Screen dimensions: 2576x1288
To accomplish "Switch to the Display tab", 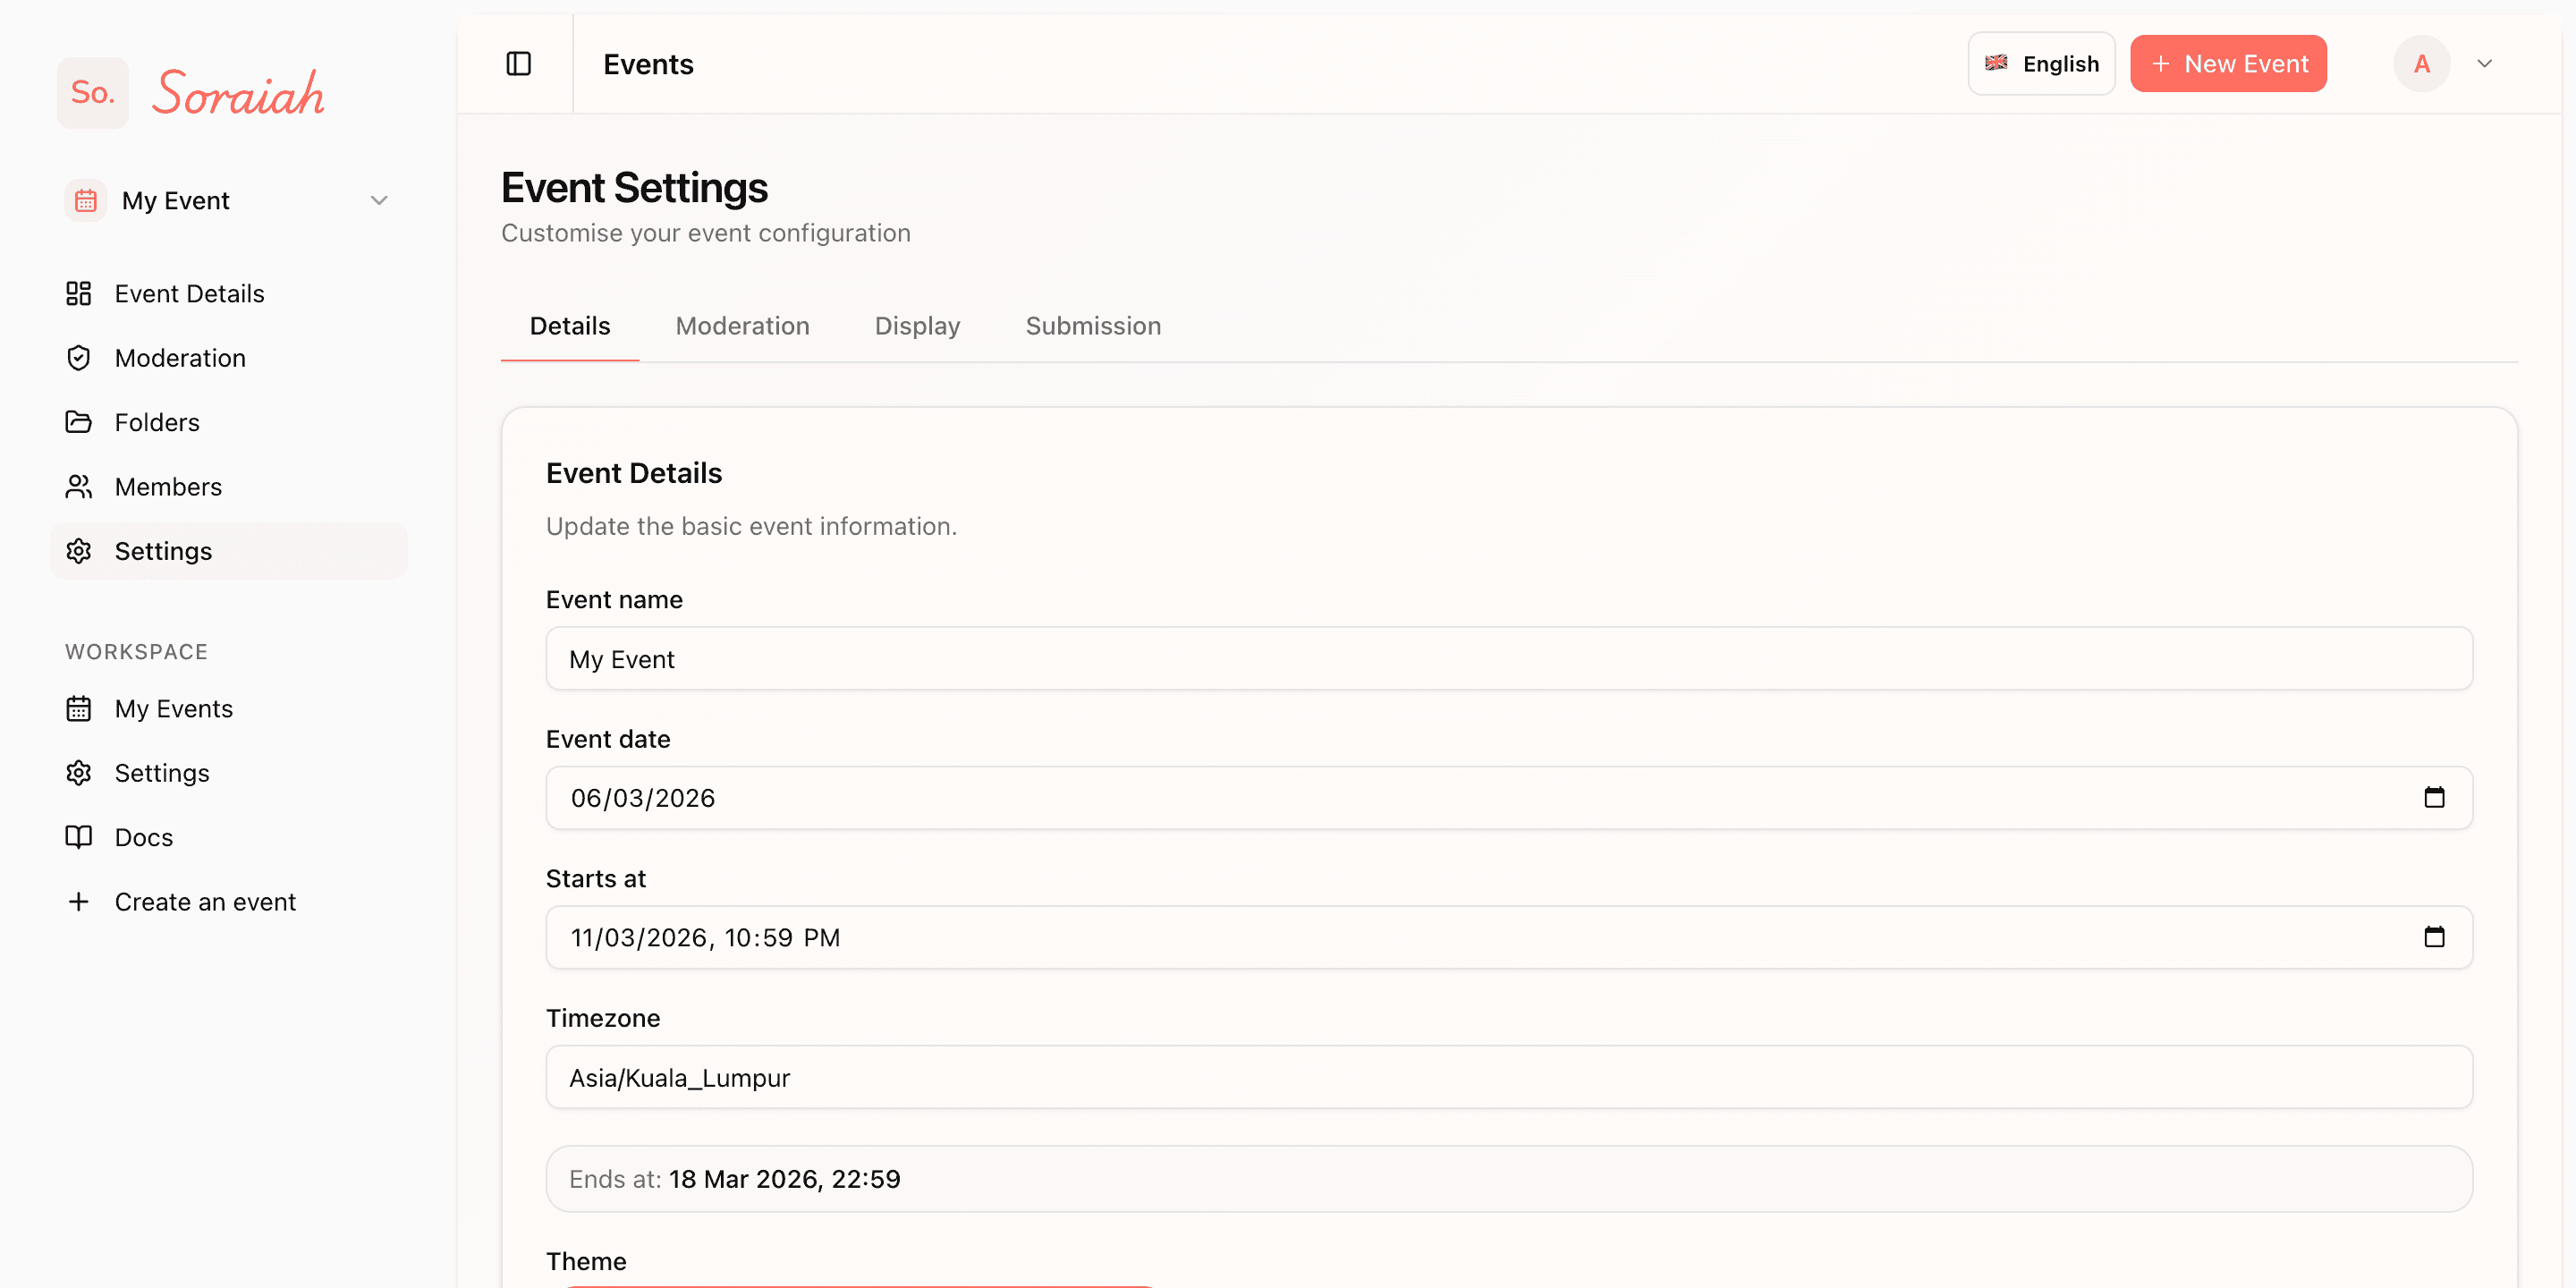I will 917,325.
